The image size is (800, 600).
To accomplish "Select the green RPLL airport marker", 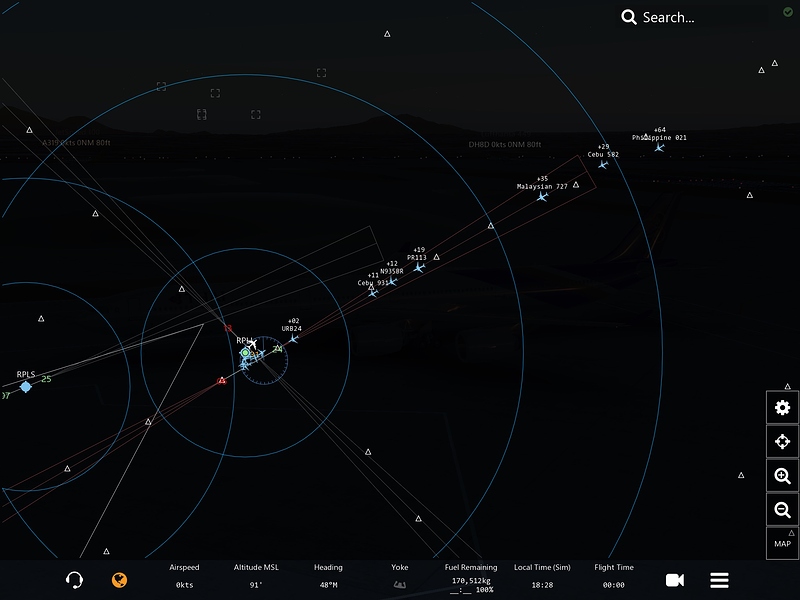I will (x=245, y=353).
